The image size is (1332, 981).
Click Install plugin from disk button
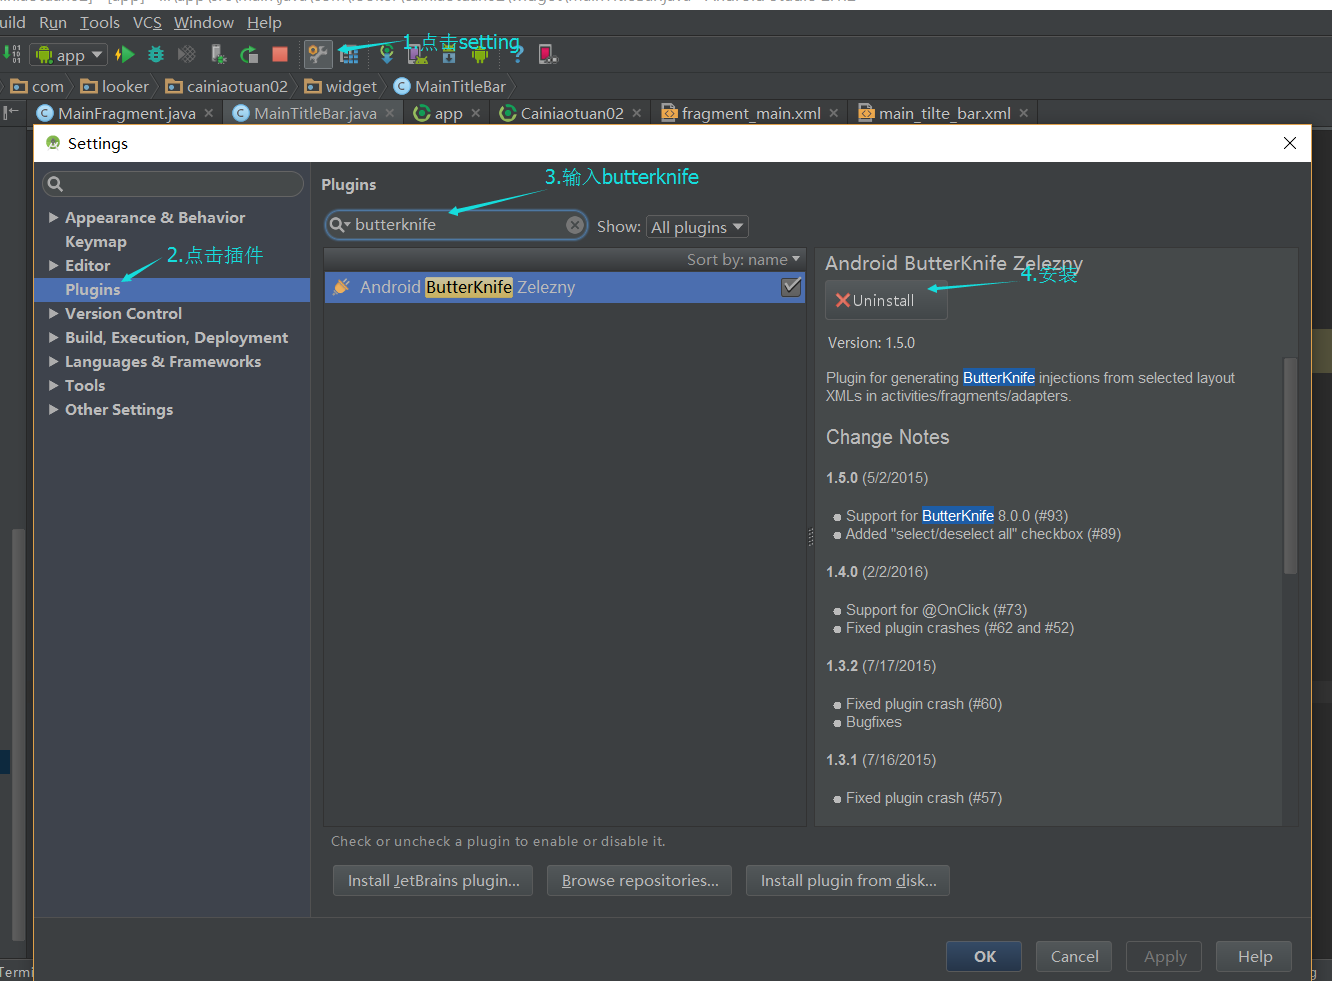(848, 880)
